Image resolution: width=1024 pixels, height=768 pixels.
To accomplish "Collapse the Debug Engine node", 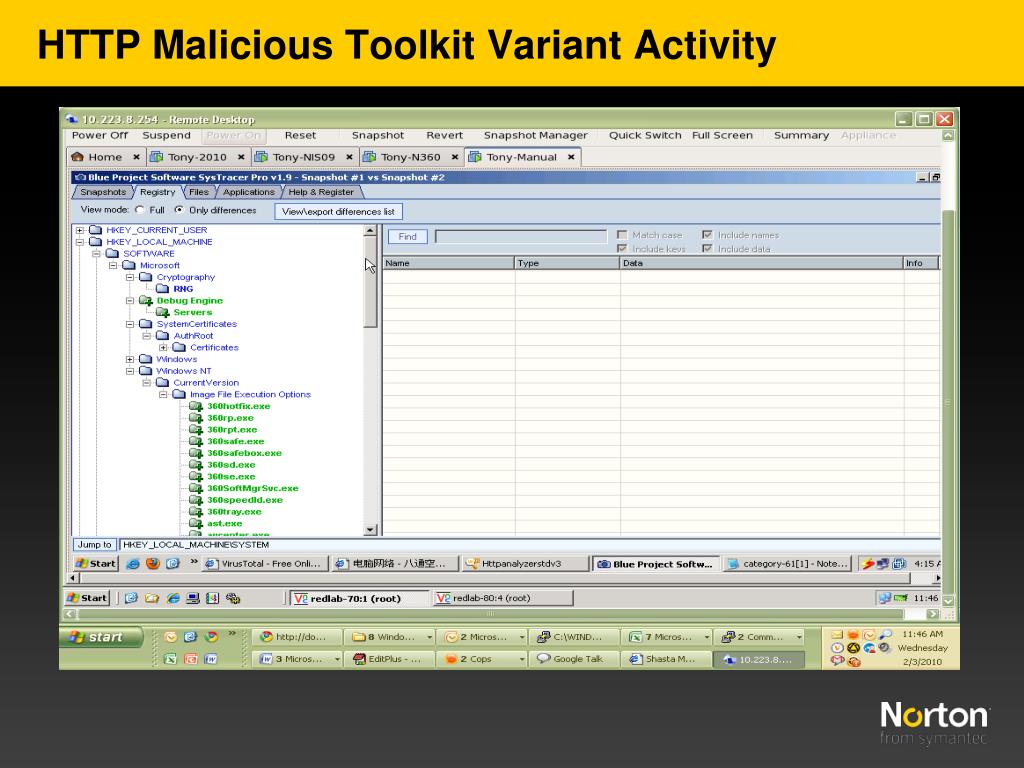I will point(130,300).
